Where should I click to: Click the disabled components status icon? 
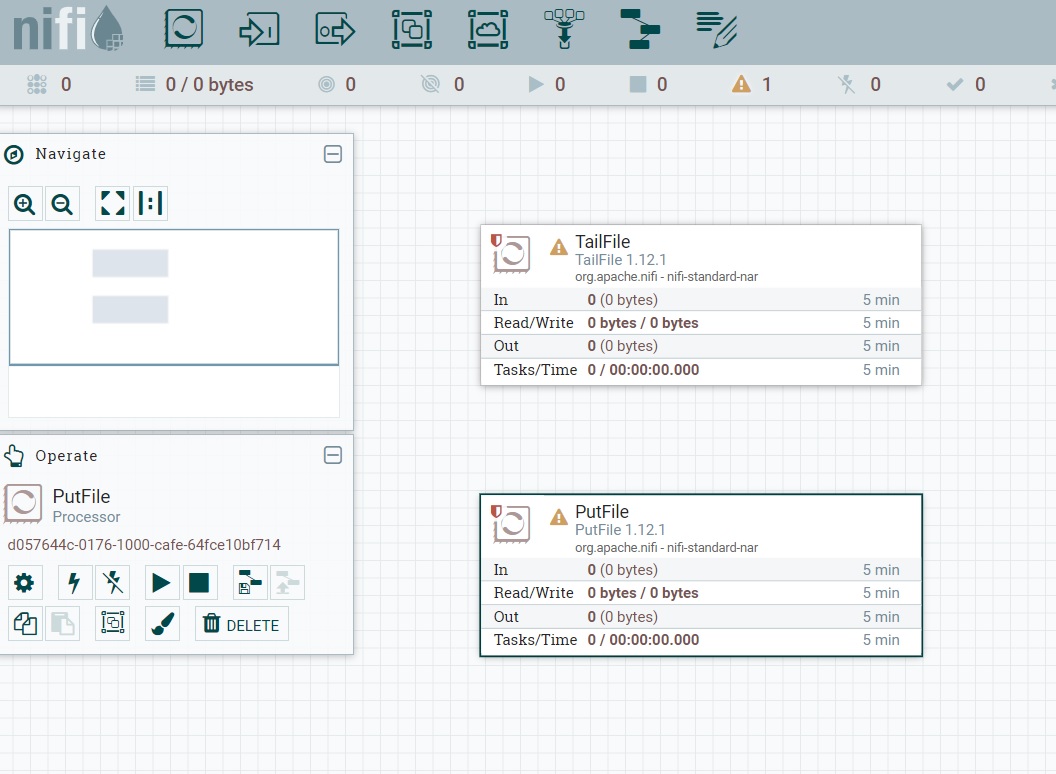click(x=847, y=84)
